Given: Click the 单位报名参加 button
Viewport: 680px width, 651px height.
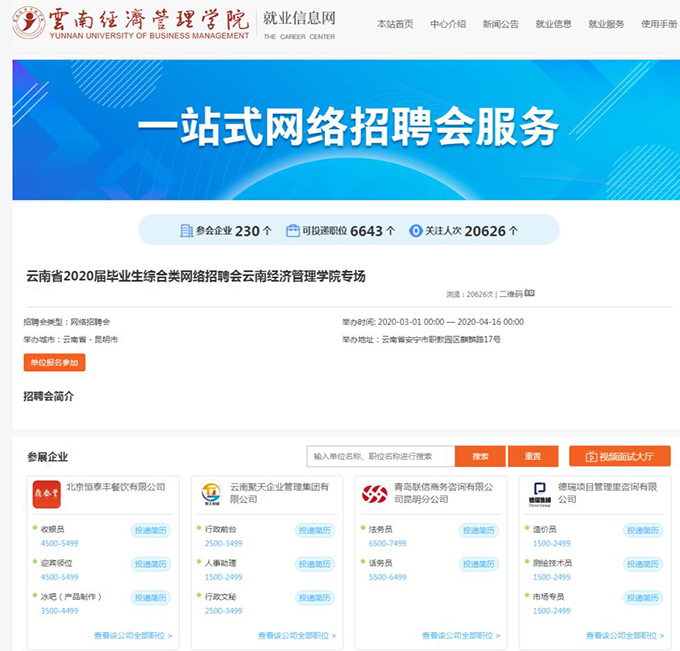Looking at the screenshot, I should point(54,363).
